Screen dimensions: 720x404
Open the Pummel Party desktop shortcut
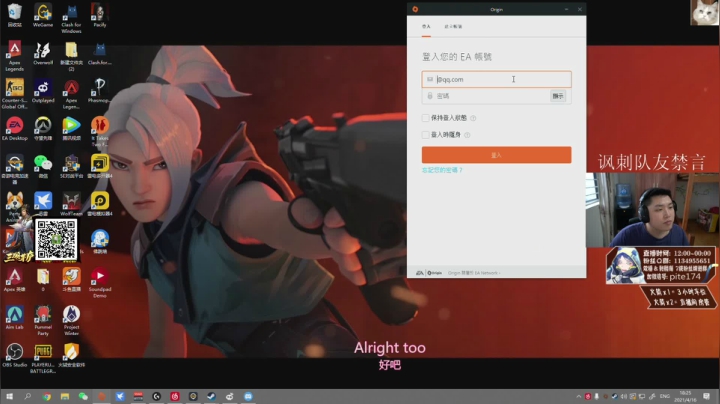(x=43, y=320)
